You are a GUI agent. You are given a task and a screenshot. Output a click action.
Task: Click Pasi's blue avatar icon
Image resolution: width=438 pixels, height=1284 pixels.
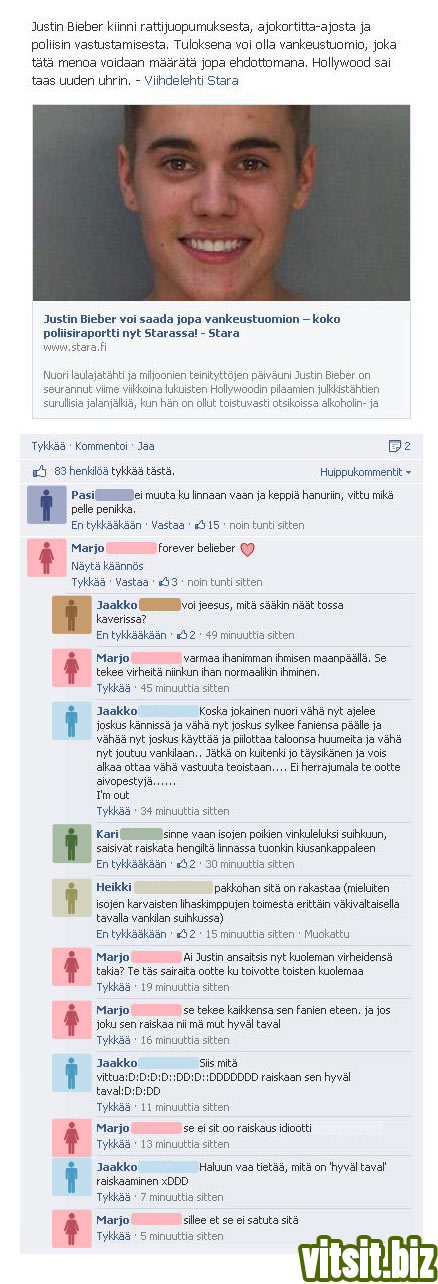46,505
